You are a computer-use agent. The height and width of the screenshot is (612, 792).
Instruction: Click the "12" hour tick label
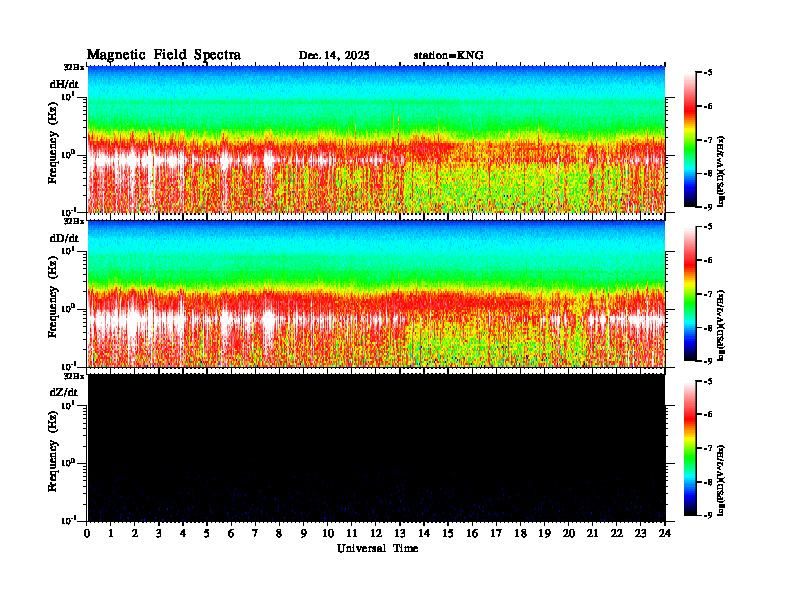pyautogui.click(x=376, y=533)
